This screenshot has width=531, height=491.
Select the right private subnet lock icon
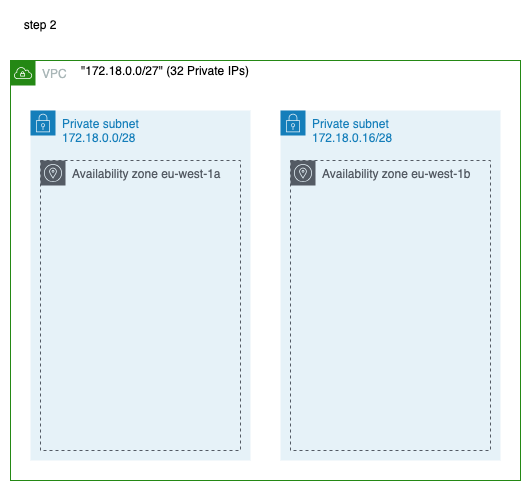point(293,123)
